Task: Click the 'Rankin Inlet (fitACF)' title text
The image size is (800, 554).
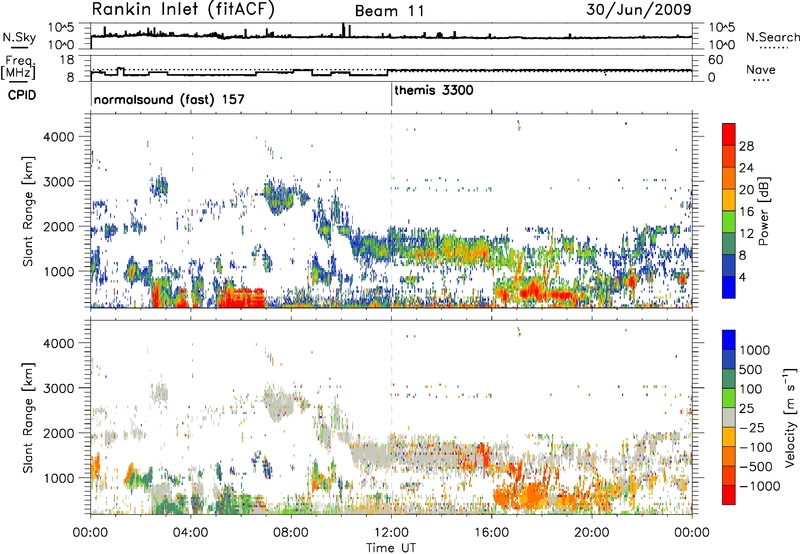Action: (x=183, y=9)
